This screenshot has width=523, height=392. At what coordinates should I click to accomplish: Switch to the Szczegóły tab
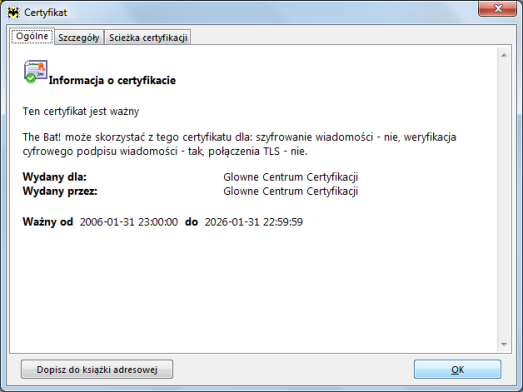click(x=79, y=37)
